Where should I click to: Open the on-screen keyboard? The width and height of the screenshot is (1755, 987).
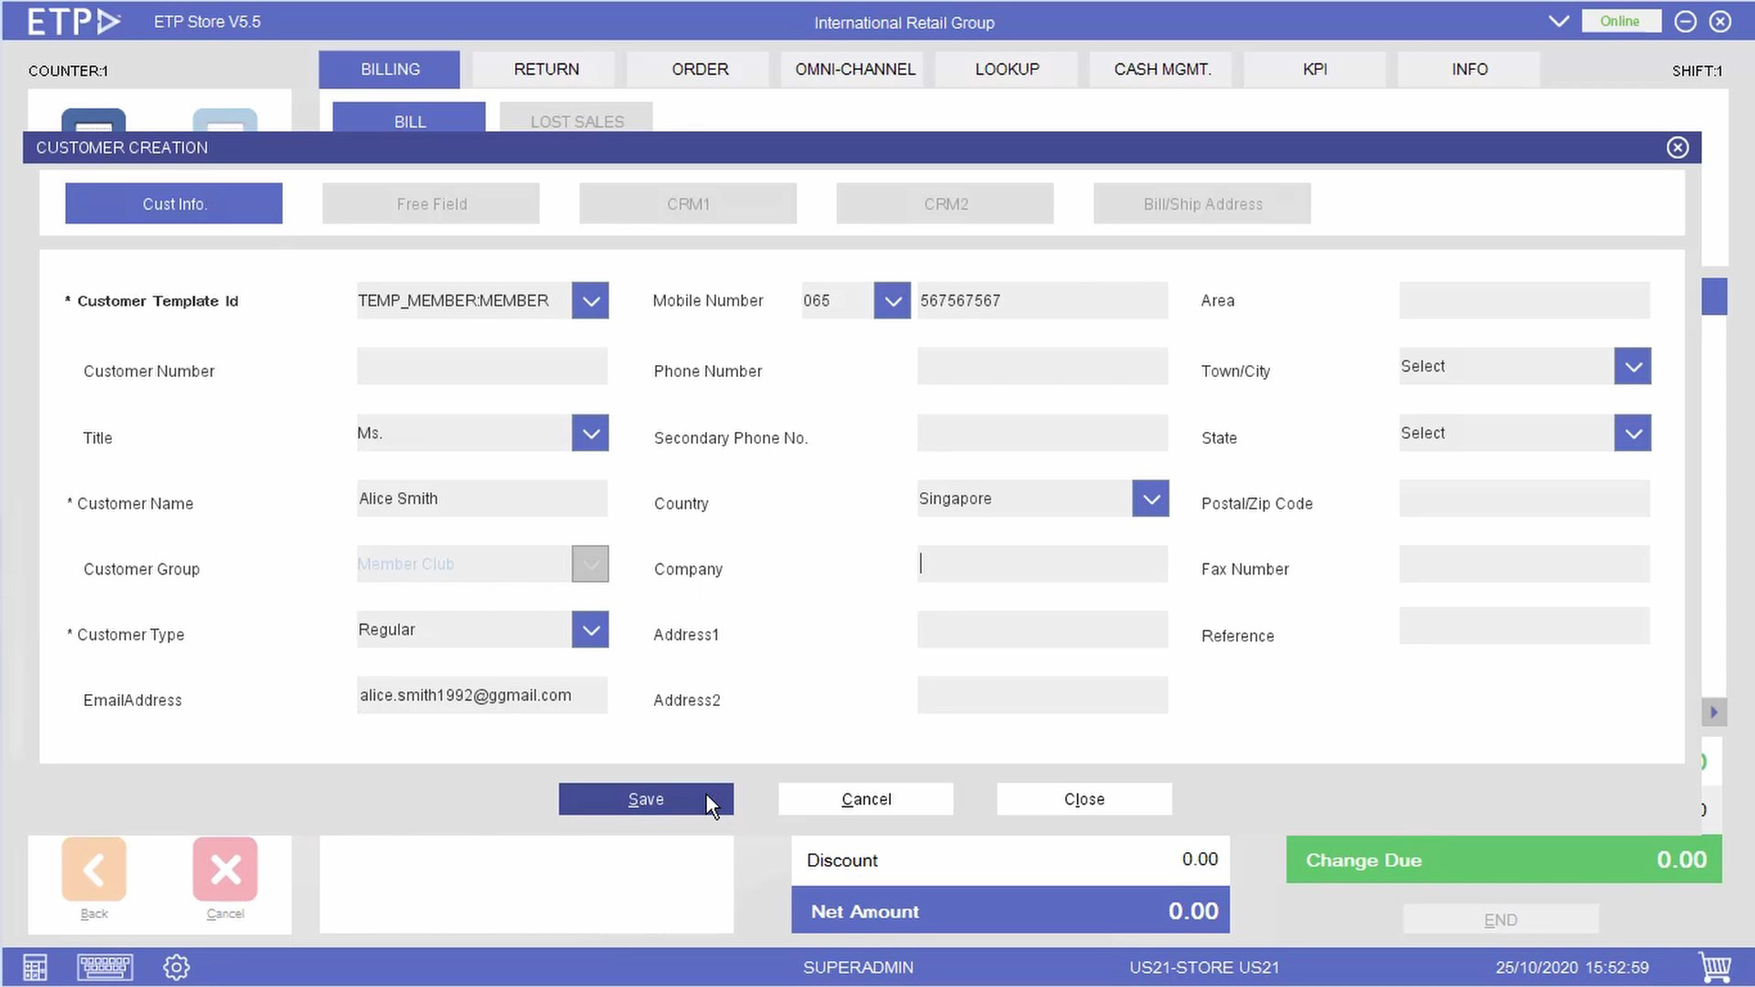[104, 966]
